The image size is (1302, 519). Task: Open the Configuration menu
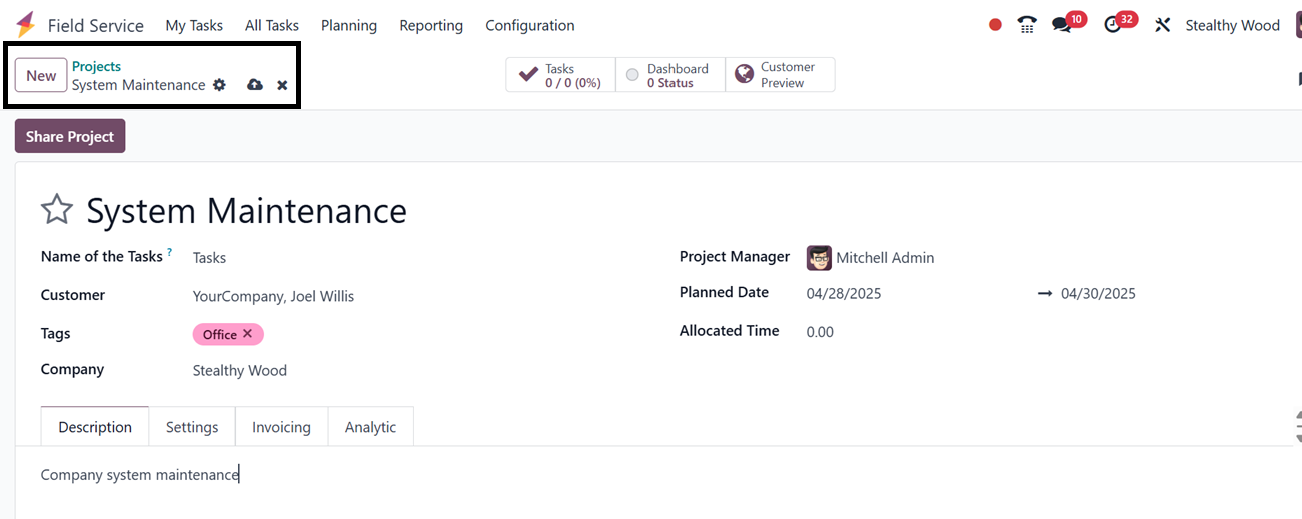point(530,25)
